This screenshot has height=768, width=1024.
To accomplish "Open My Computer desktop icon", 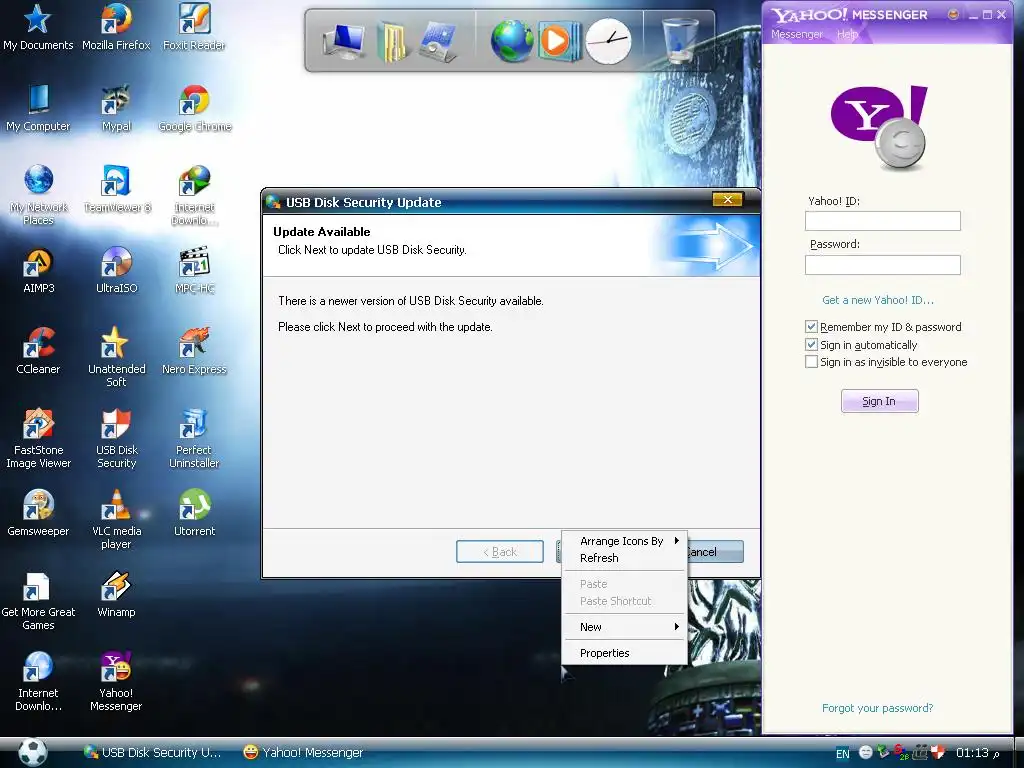I will (38, 108).
